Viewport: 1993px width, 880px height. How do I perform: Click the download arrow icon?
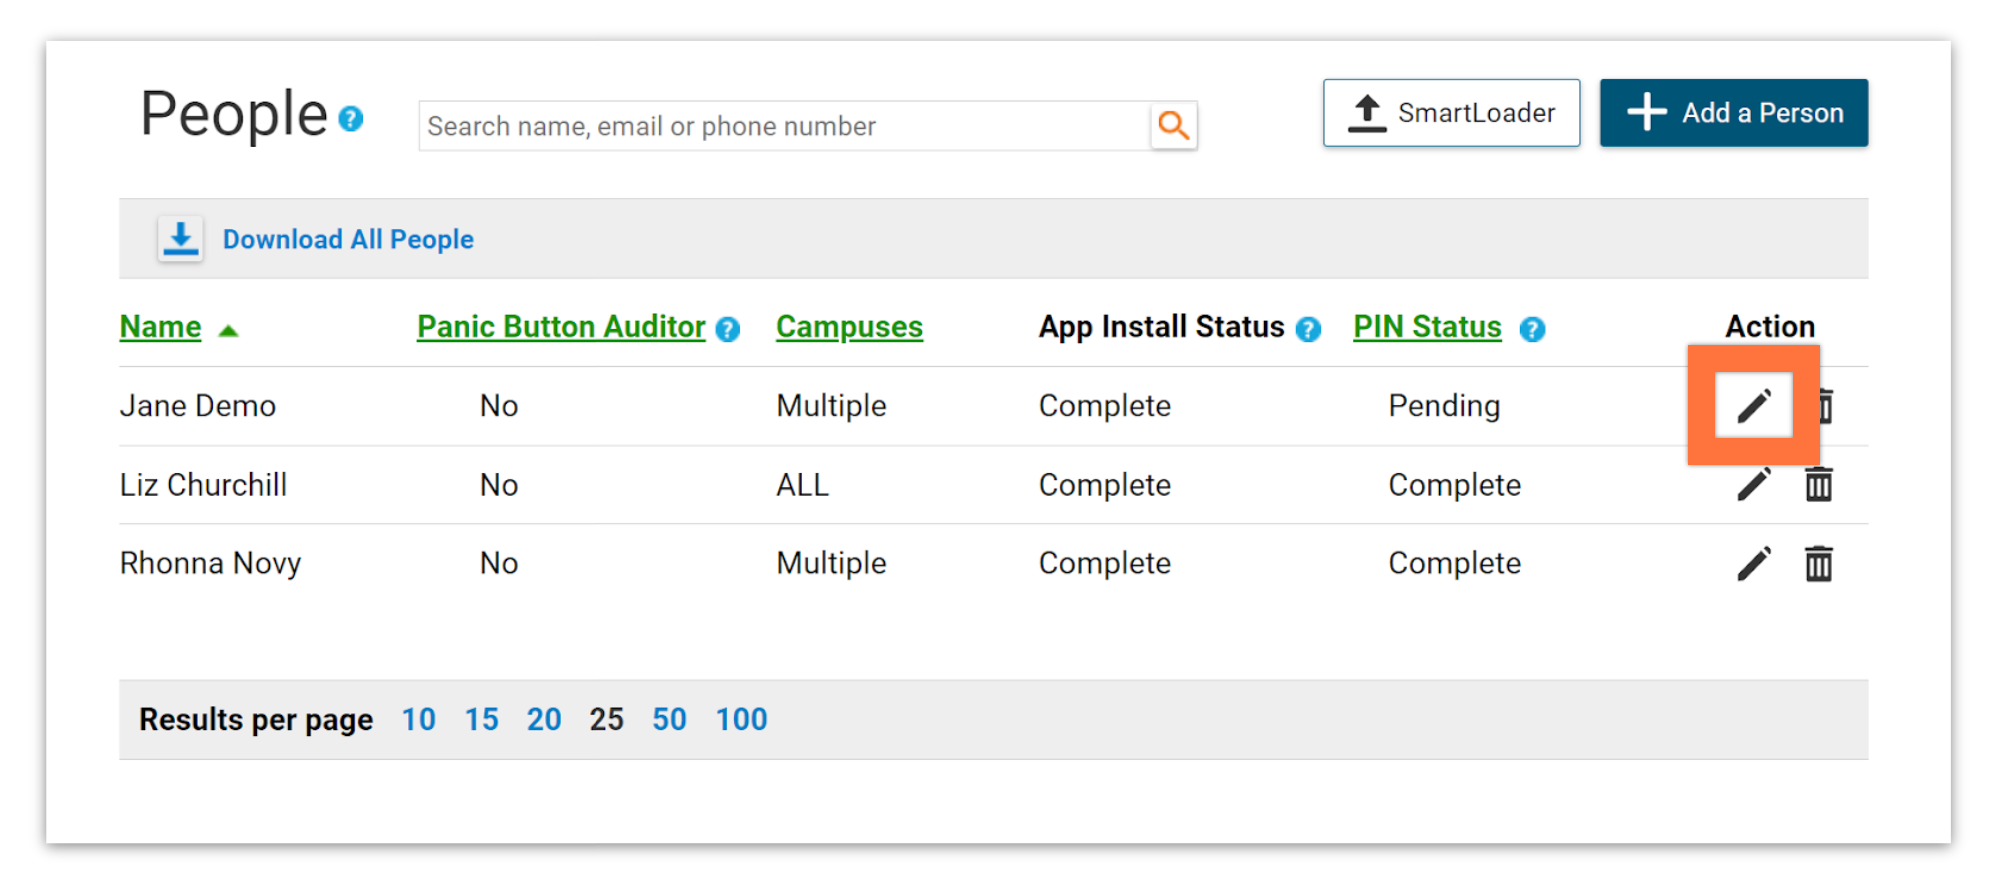click(x=180, y=239)
